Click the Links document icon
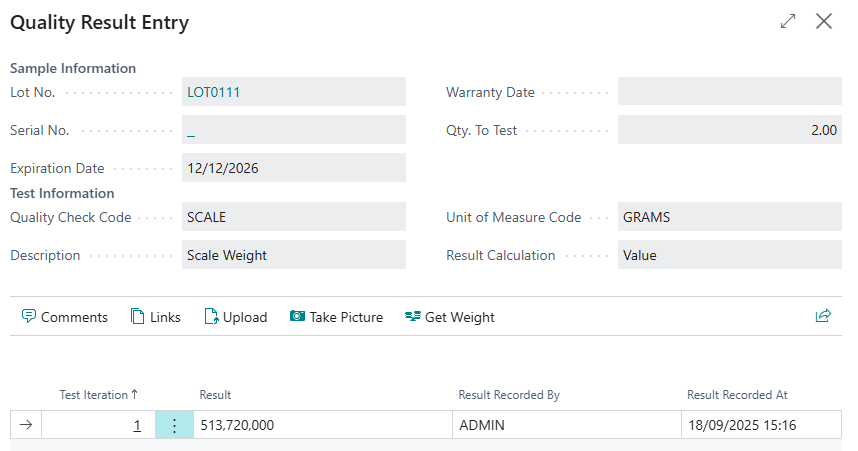Viewport: 858px width, 451px height. pyautogui.click(x=138, y=317)
